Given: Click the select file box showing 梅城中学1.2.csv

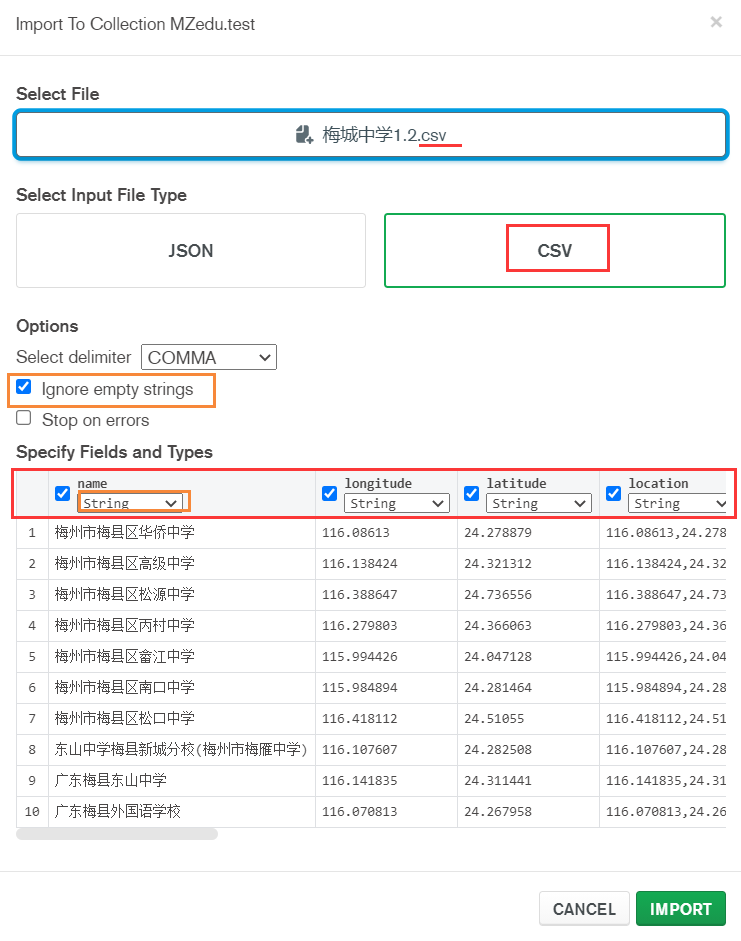Looking at the screenshot, I should point(370,134).
